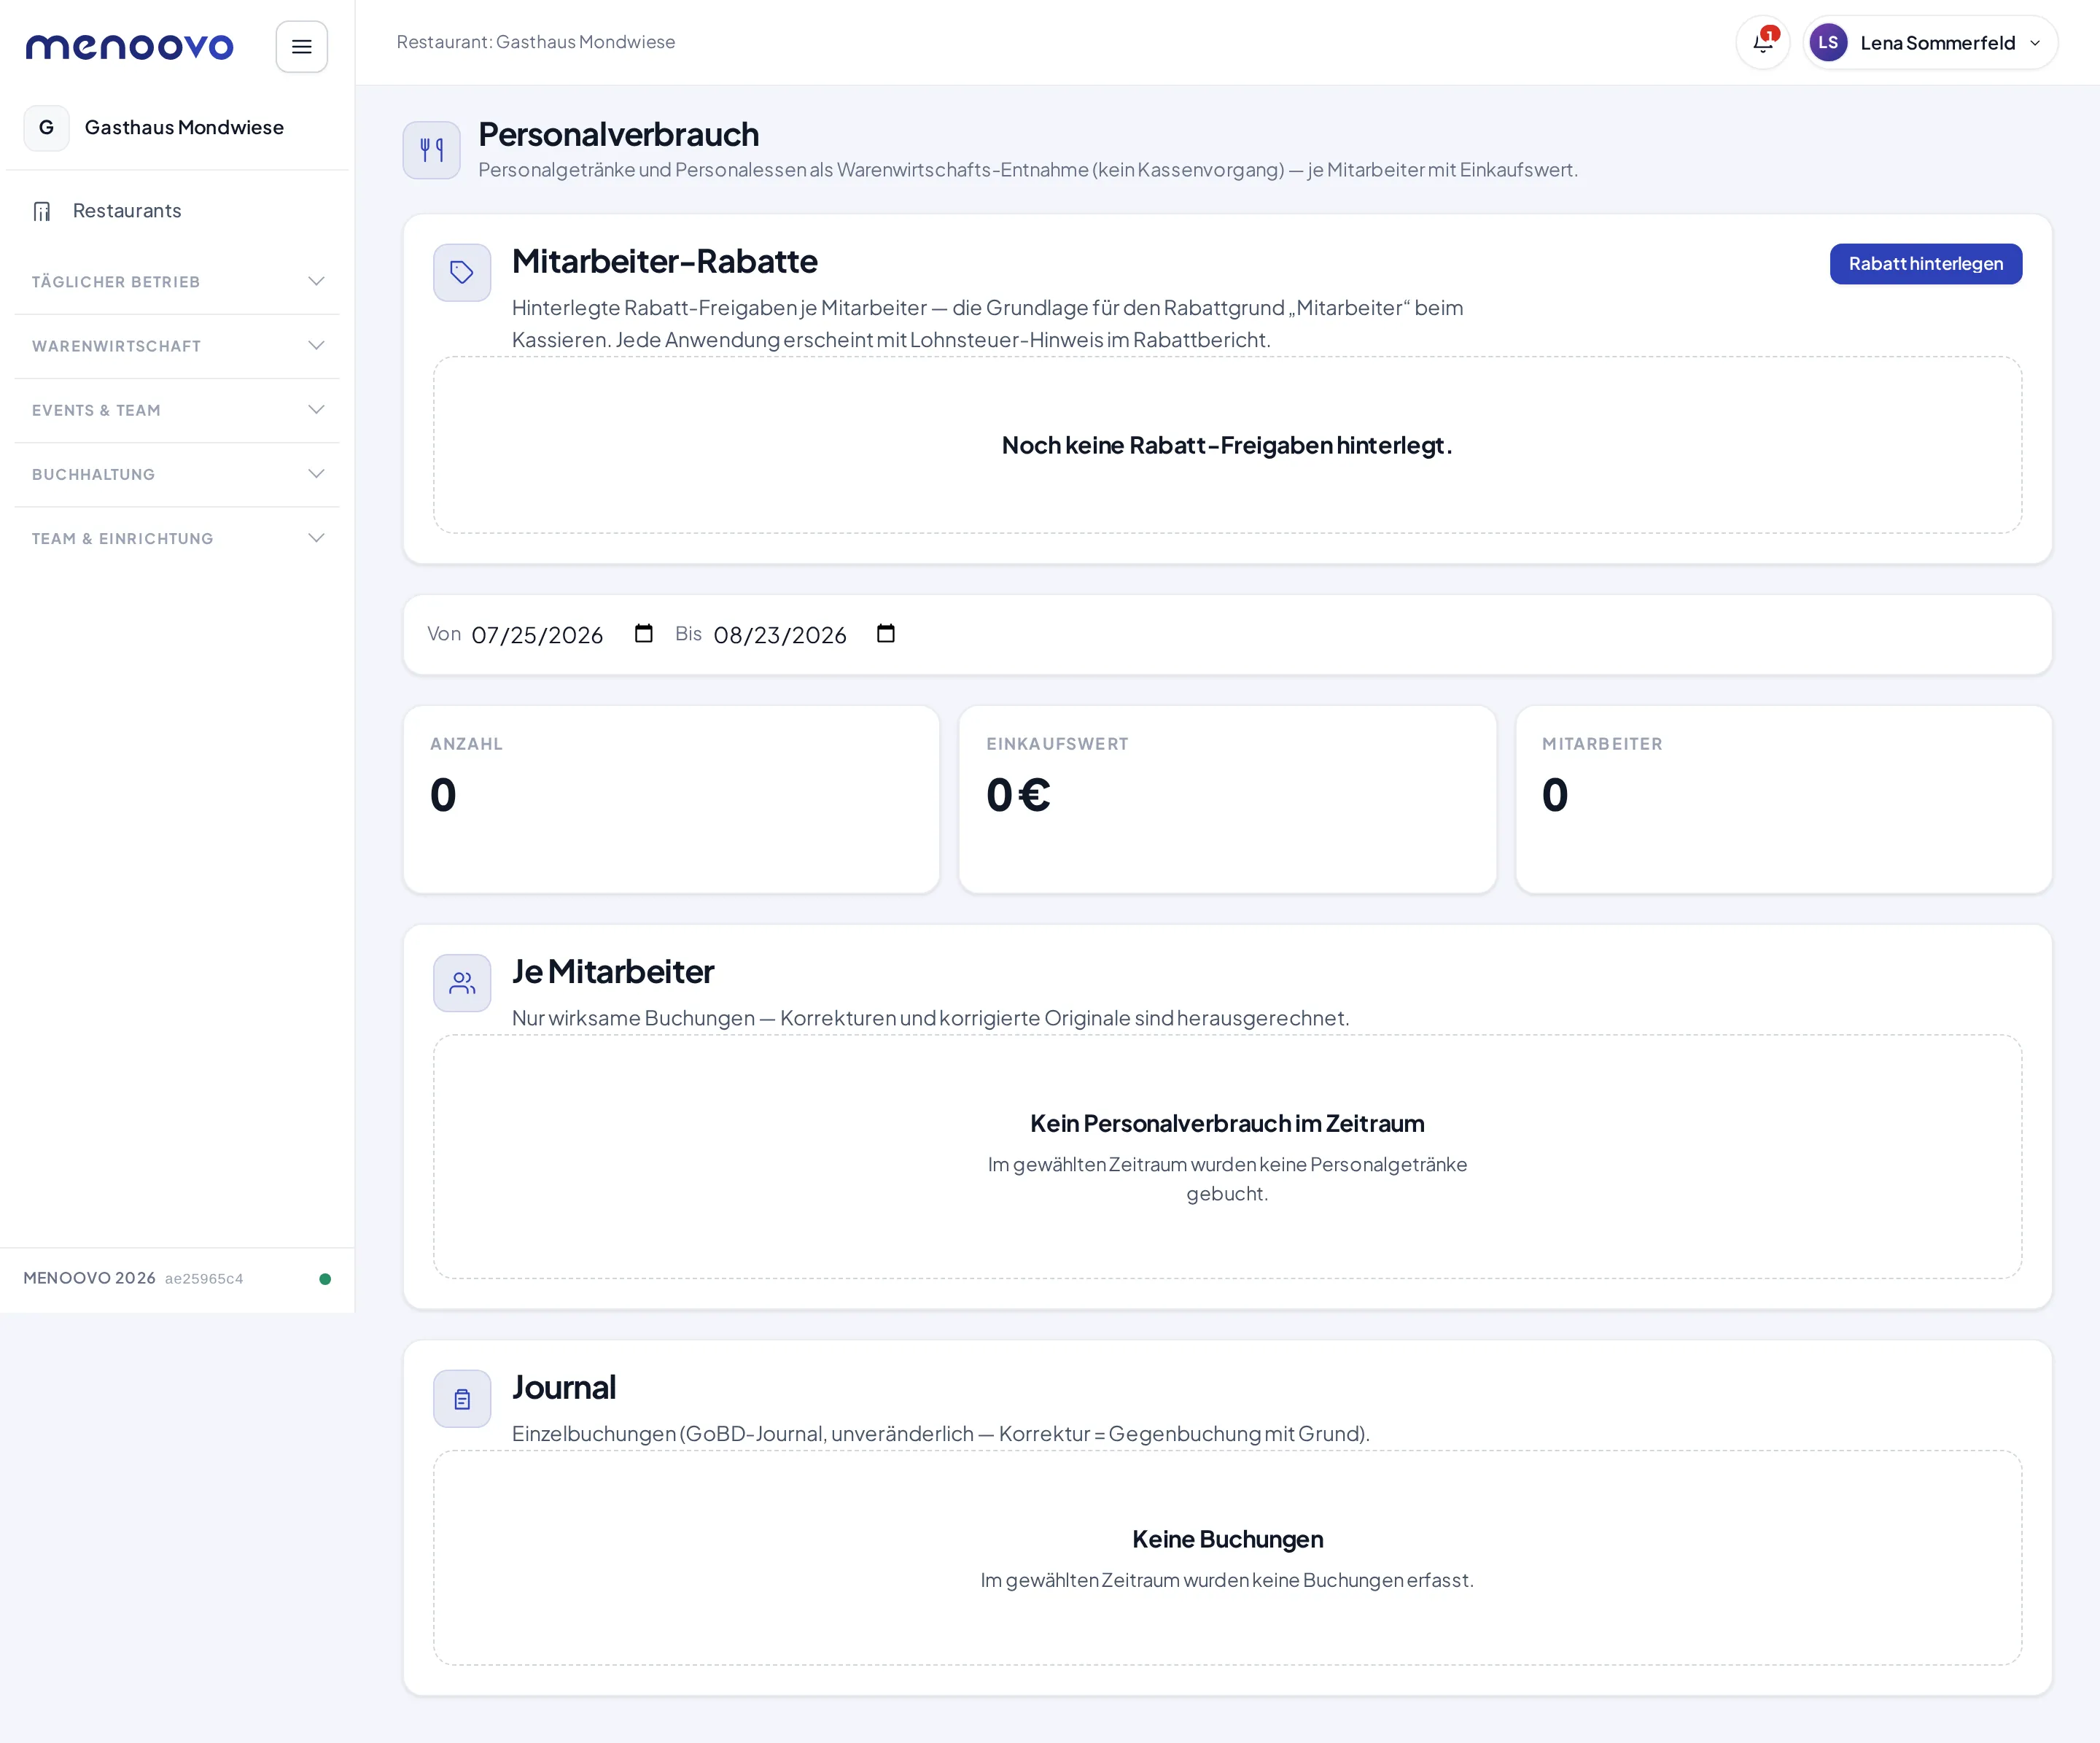The width and height of the screenshot is (2100, 1743).
Task: Click the menoovo logo
Action: tap(129, 46)
